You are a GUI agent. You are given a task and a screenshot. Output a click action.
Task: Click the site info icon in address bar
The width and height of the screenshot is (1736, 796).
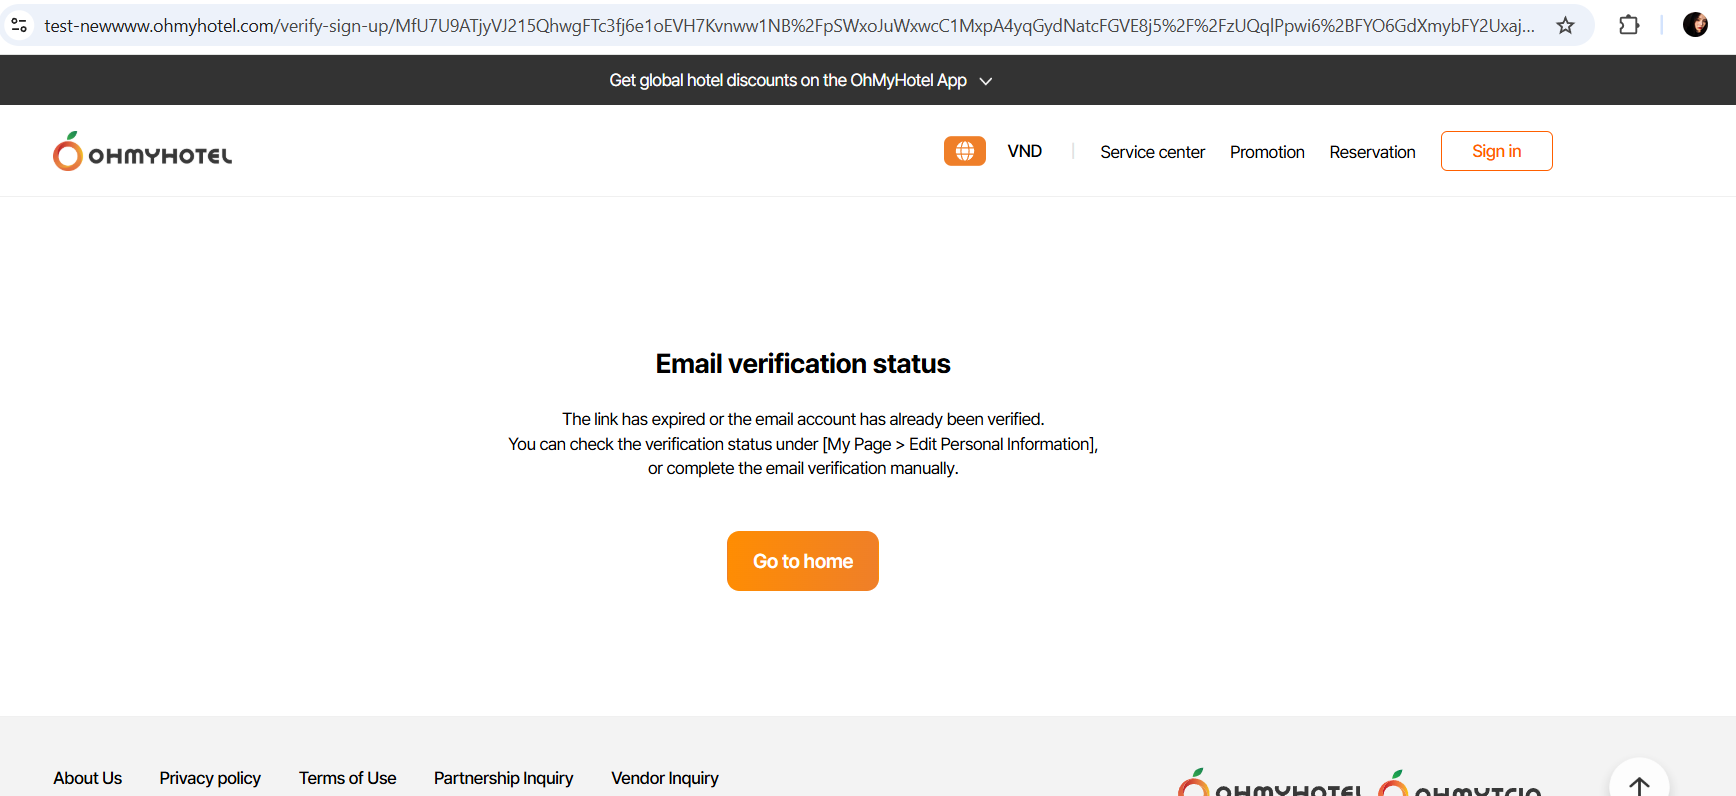[19, 25]
